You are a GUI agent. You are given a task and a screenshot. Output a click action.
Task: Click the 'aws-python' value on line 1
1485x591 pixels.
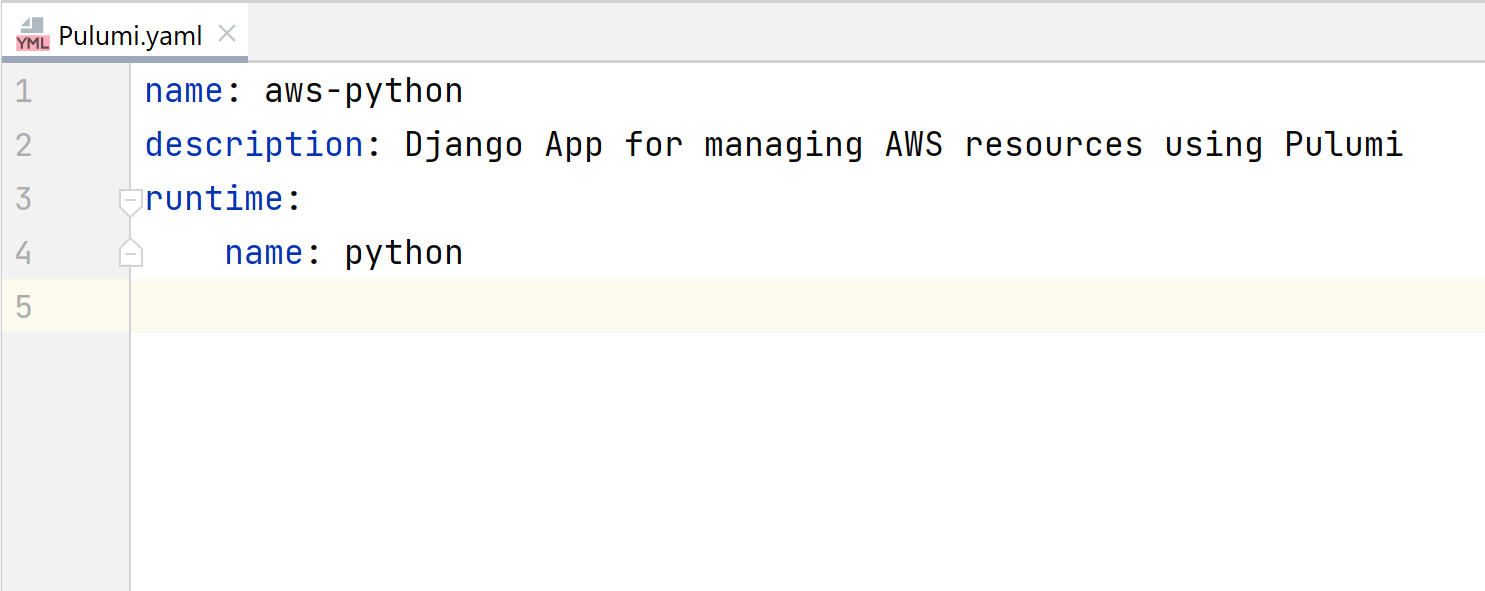point(364,92)
